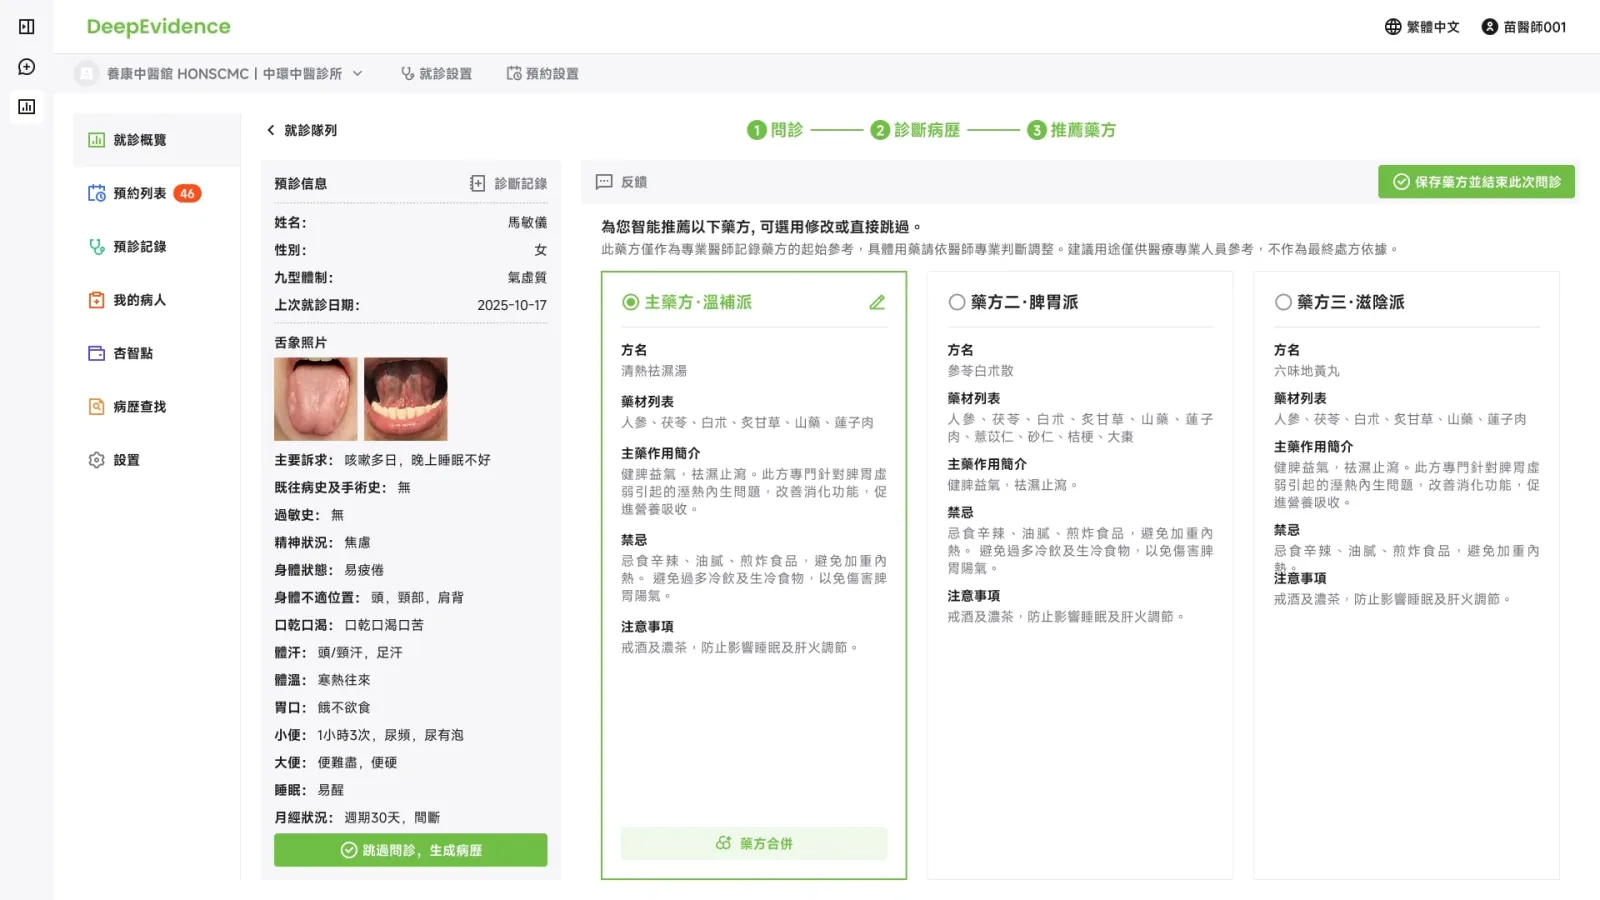Click last visit date 2025-10-17
Image resolution: width=1600 pixels, height=900 pixels.
click(x=512, y=305)
